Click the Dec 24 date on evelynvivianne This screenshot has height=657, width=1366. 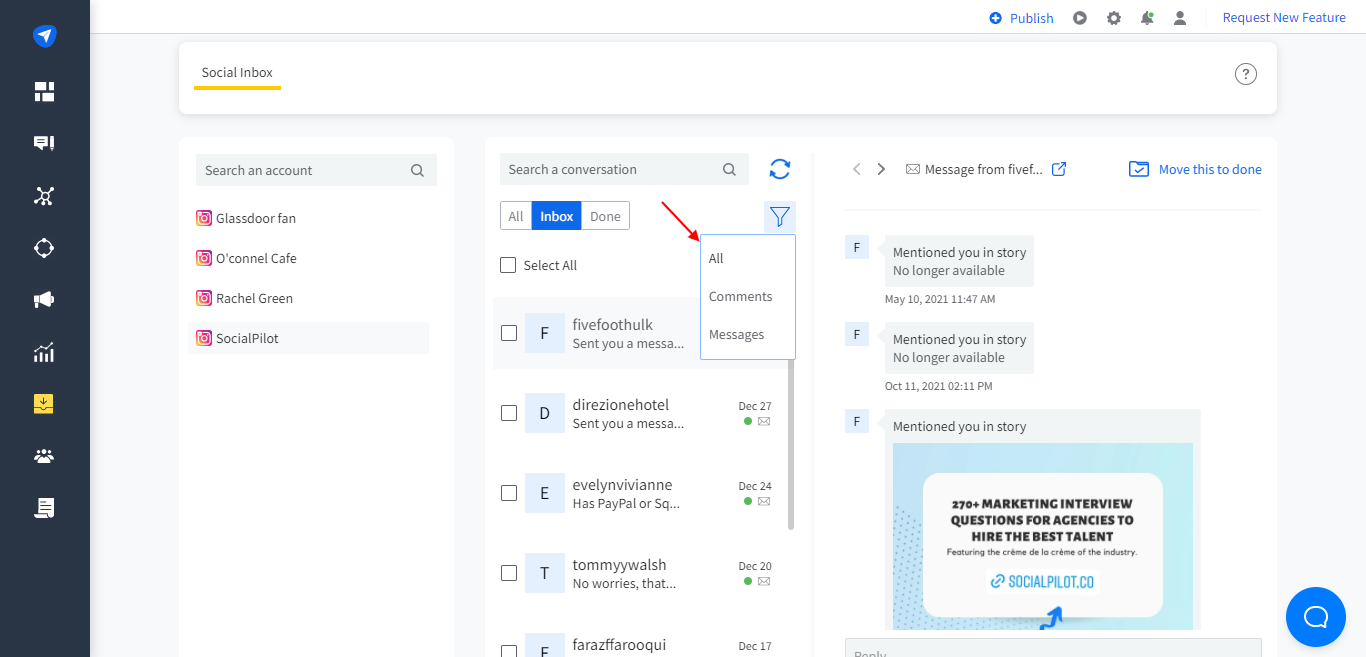tap(755, 486)
